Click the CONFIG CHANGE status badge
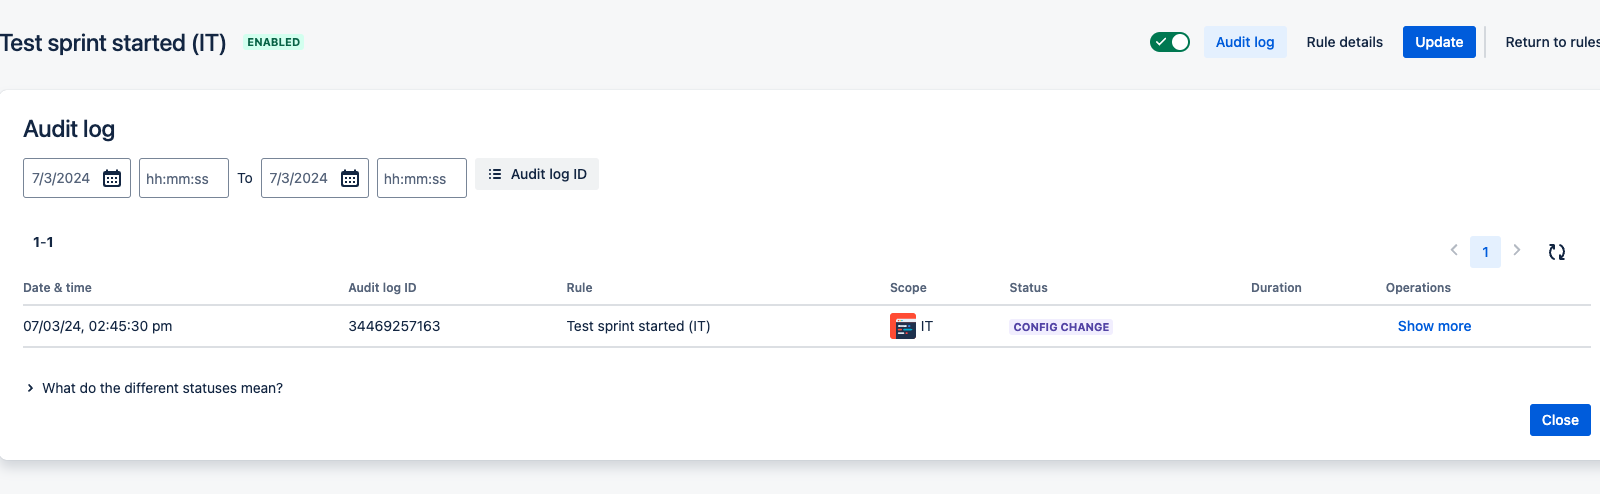1600x494 pixels. pyautogui.click(x=1061, y=327)
